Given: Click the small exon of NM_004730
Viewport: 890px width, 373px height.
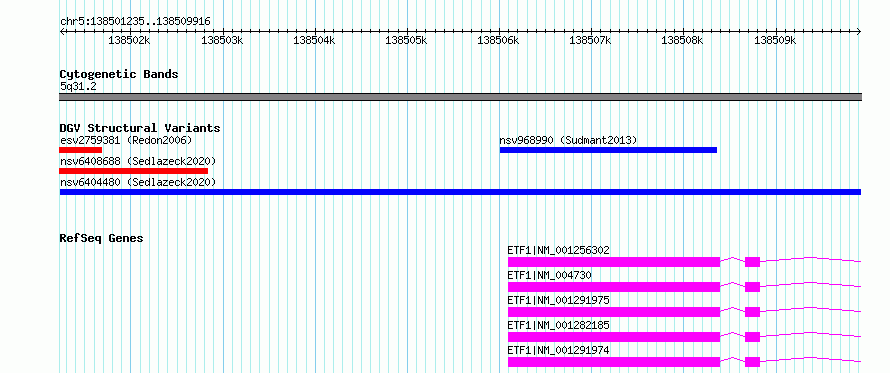Looking at the screenshot, I should tap(753, 287).
